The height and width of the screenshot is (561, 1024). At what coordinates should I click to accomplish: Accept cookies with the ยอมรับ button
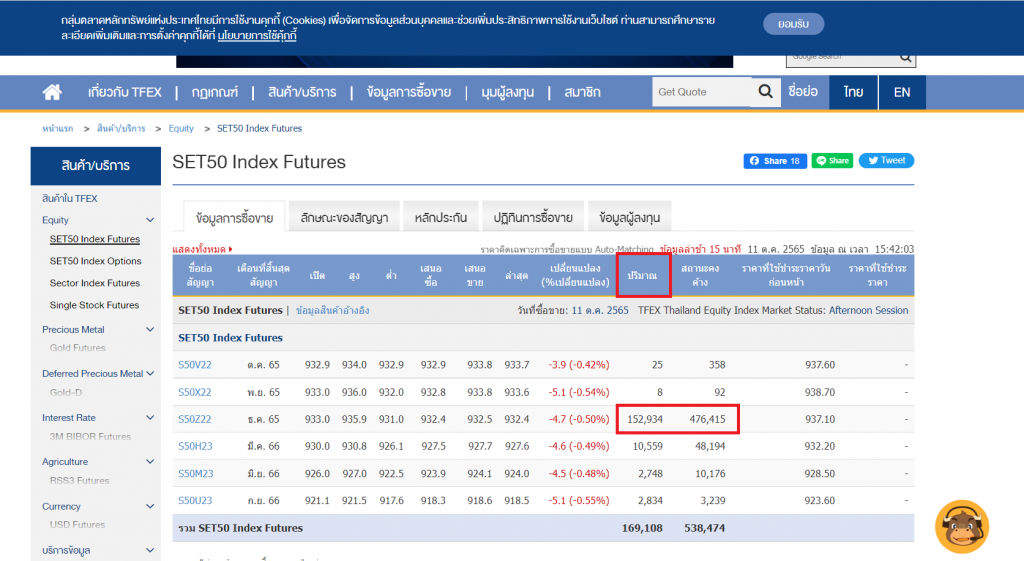[793, 24]
